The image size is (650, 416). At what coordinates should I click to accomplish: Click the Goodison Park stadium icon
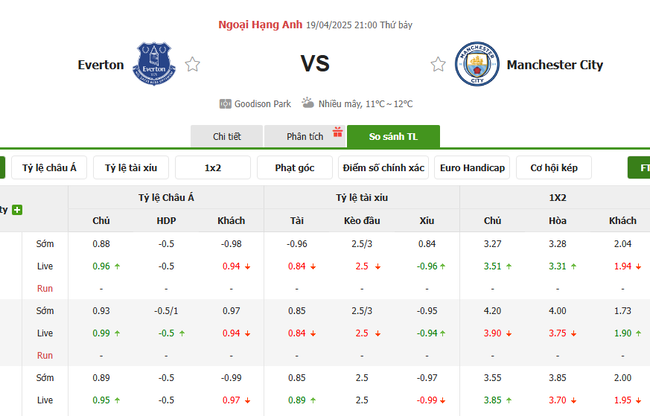pyautogui.click(x=225, y=104)
